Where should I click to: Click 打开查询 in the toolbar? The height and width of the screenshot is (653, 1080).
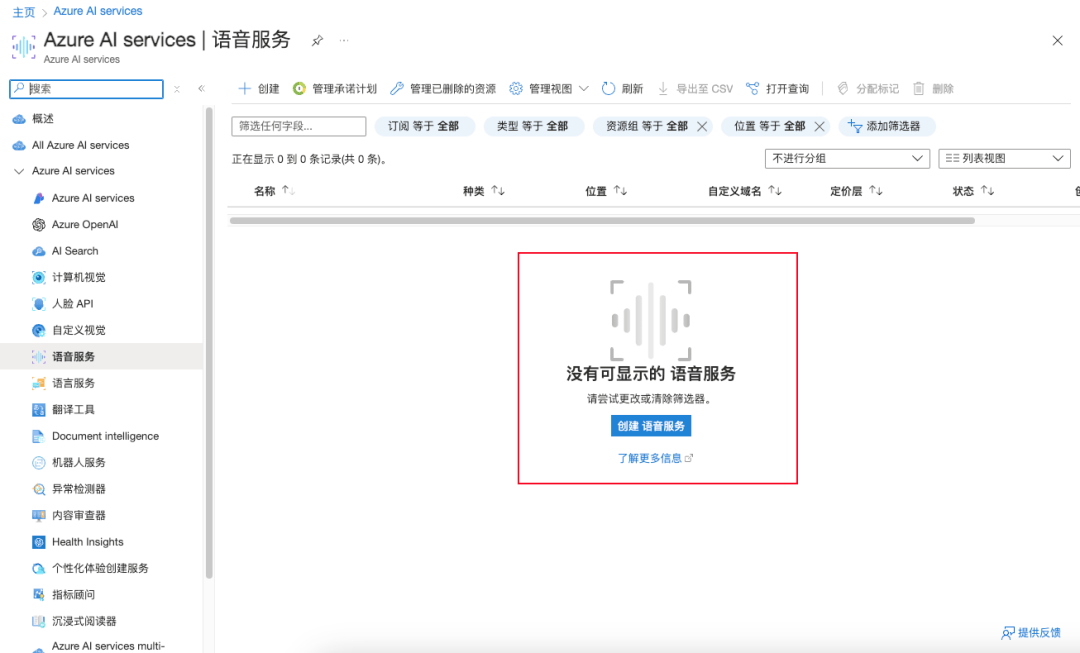pyautogui.click(x=778, y=89)
